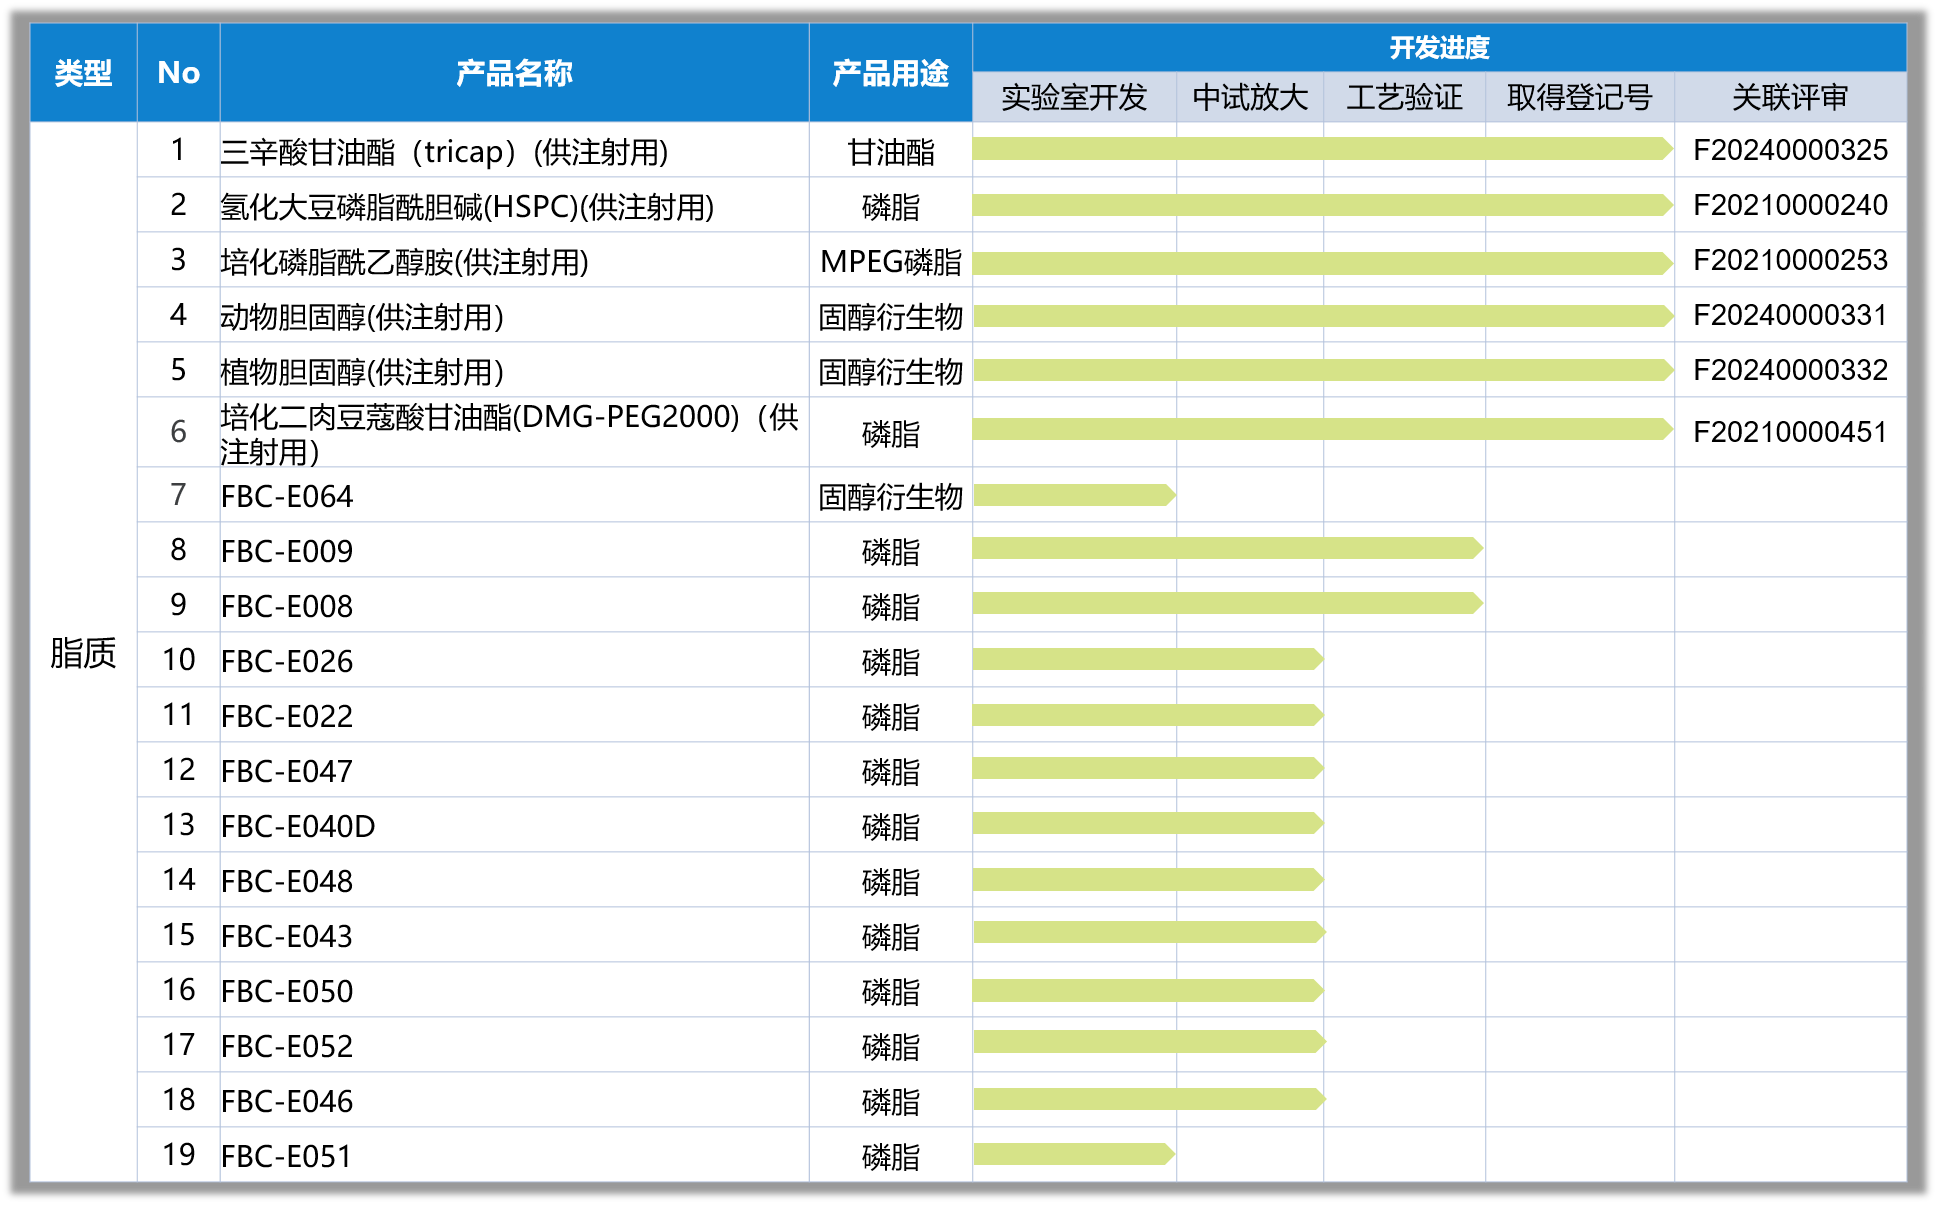Screen dimensions: 1938x1205
Task: Select the 产品用途 column header
Action: (x=890, y=73)
